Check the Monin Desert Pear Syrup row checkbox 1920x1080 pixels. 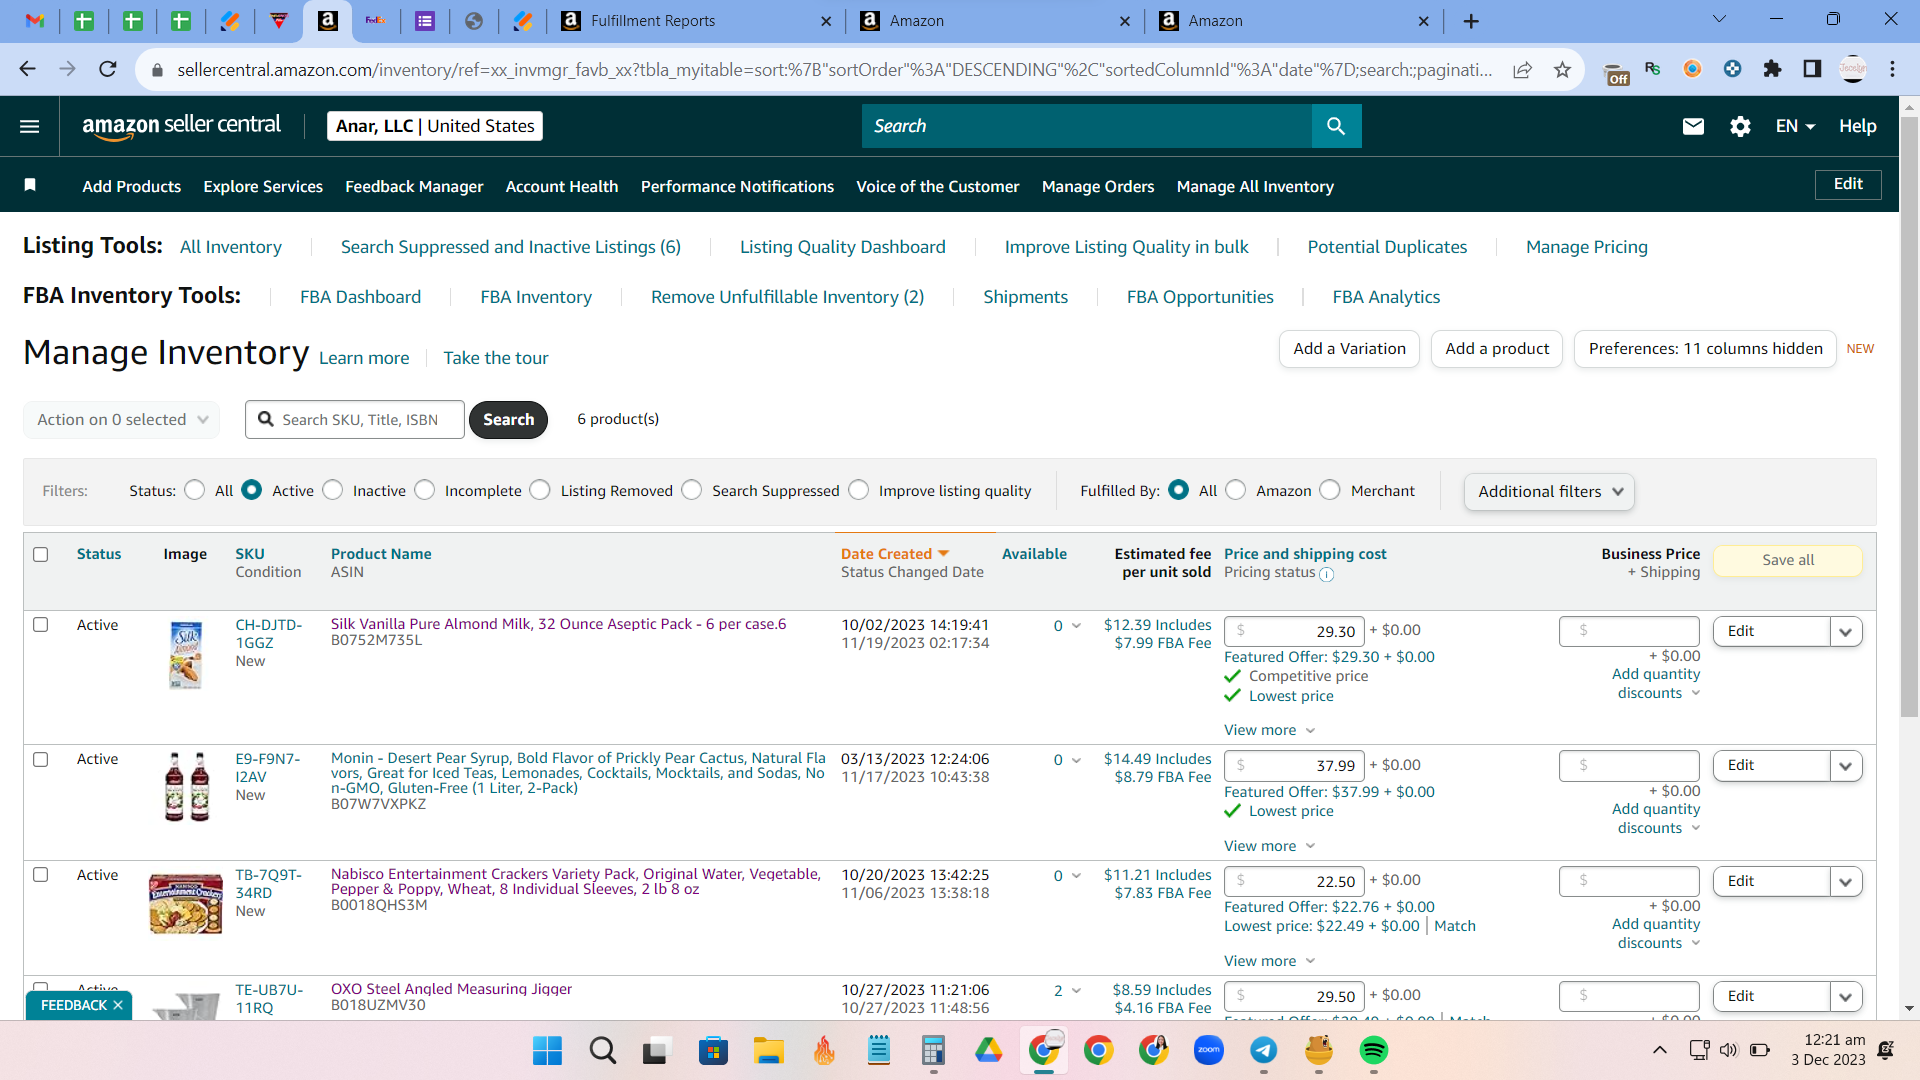(41, 759)
